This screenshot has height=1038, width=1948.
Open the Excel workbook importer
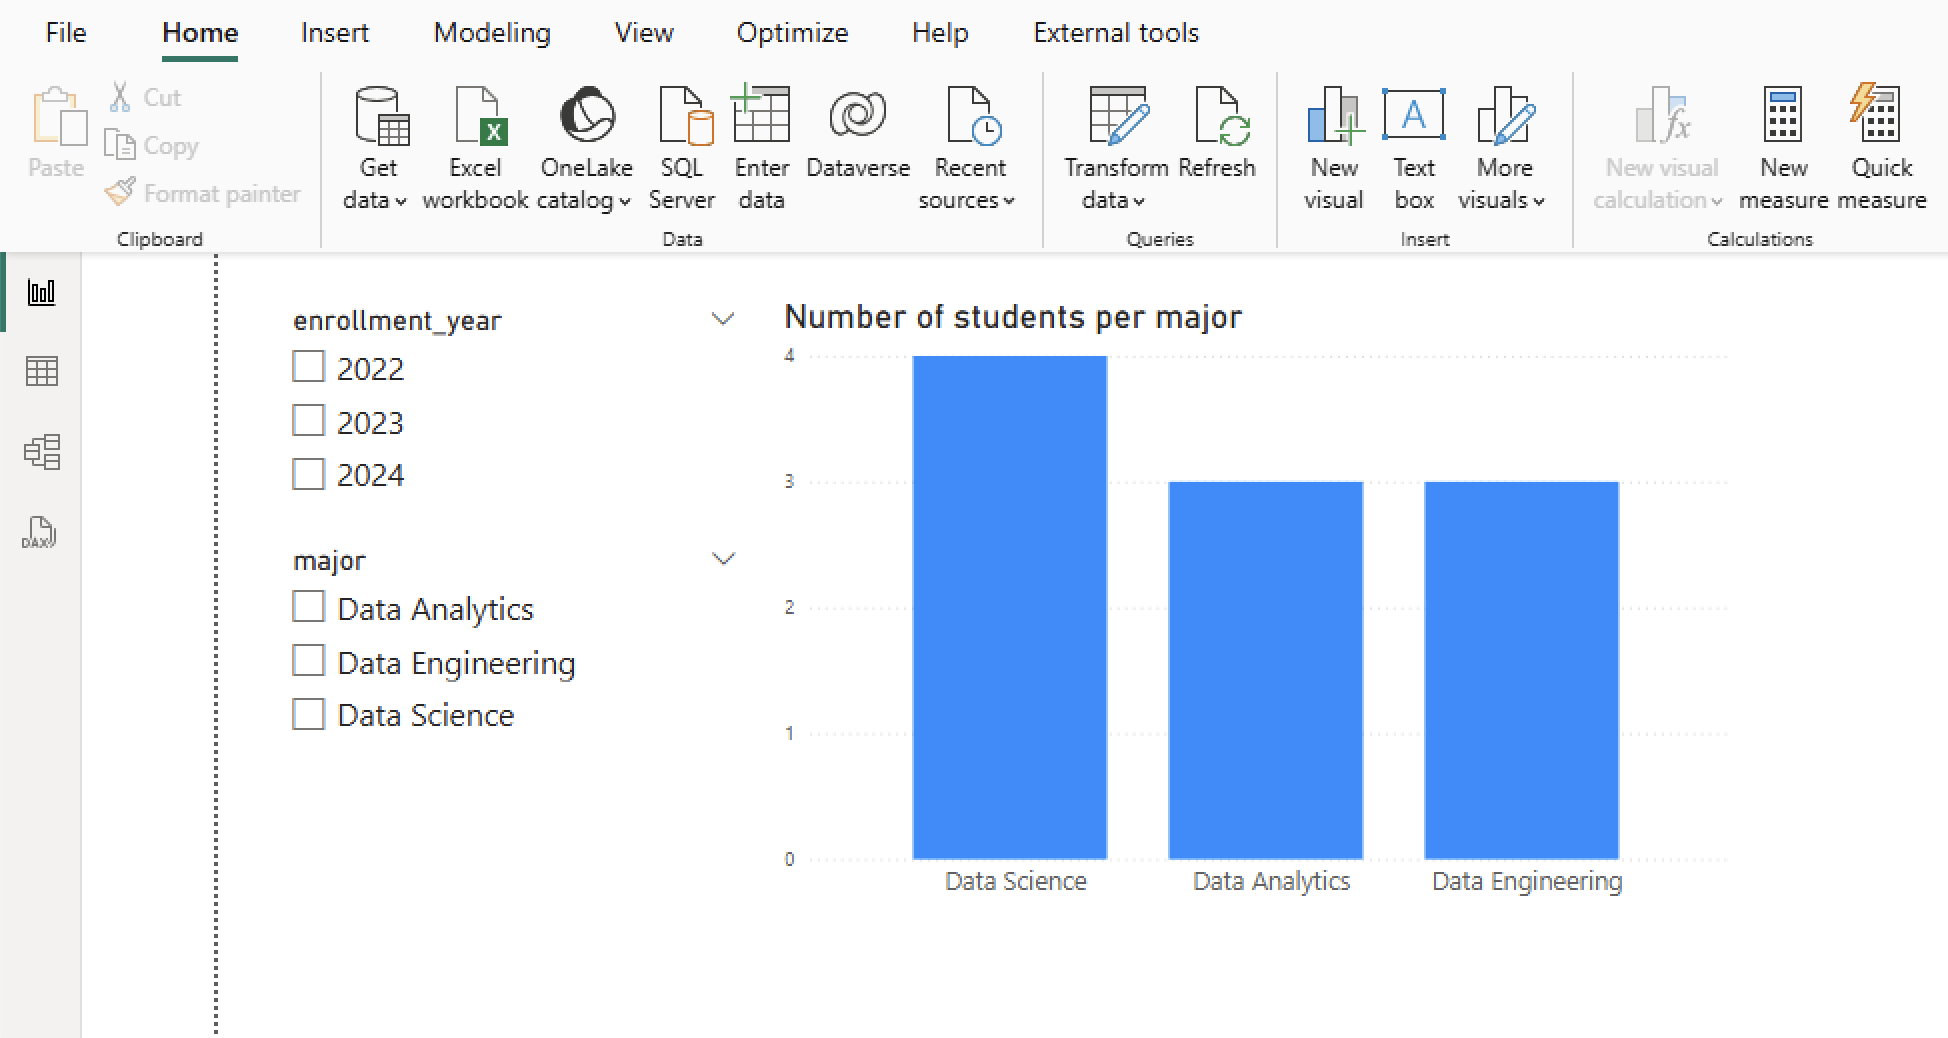point(476,147)
